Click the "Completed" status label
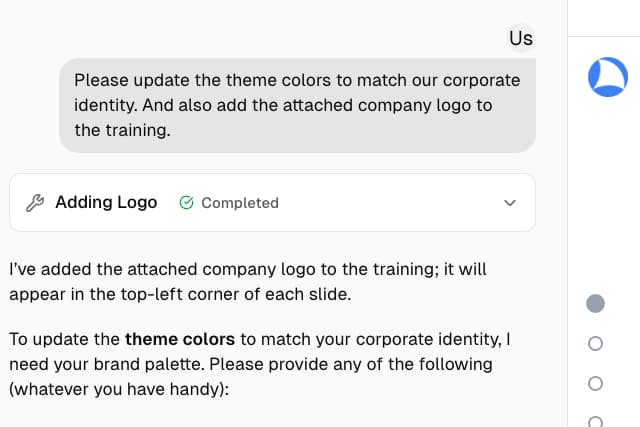The width and height of the screenshot is (640, 427). pyautogui.click(x=239, y=203)
